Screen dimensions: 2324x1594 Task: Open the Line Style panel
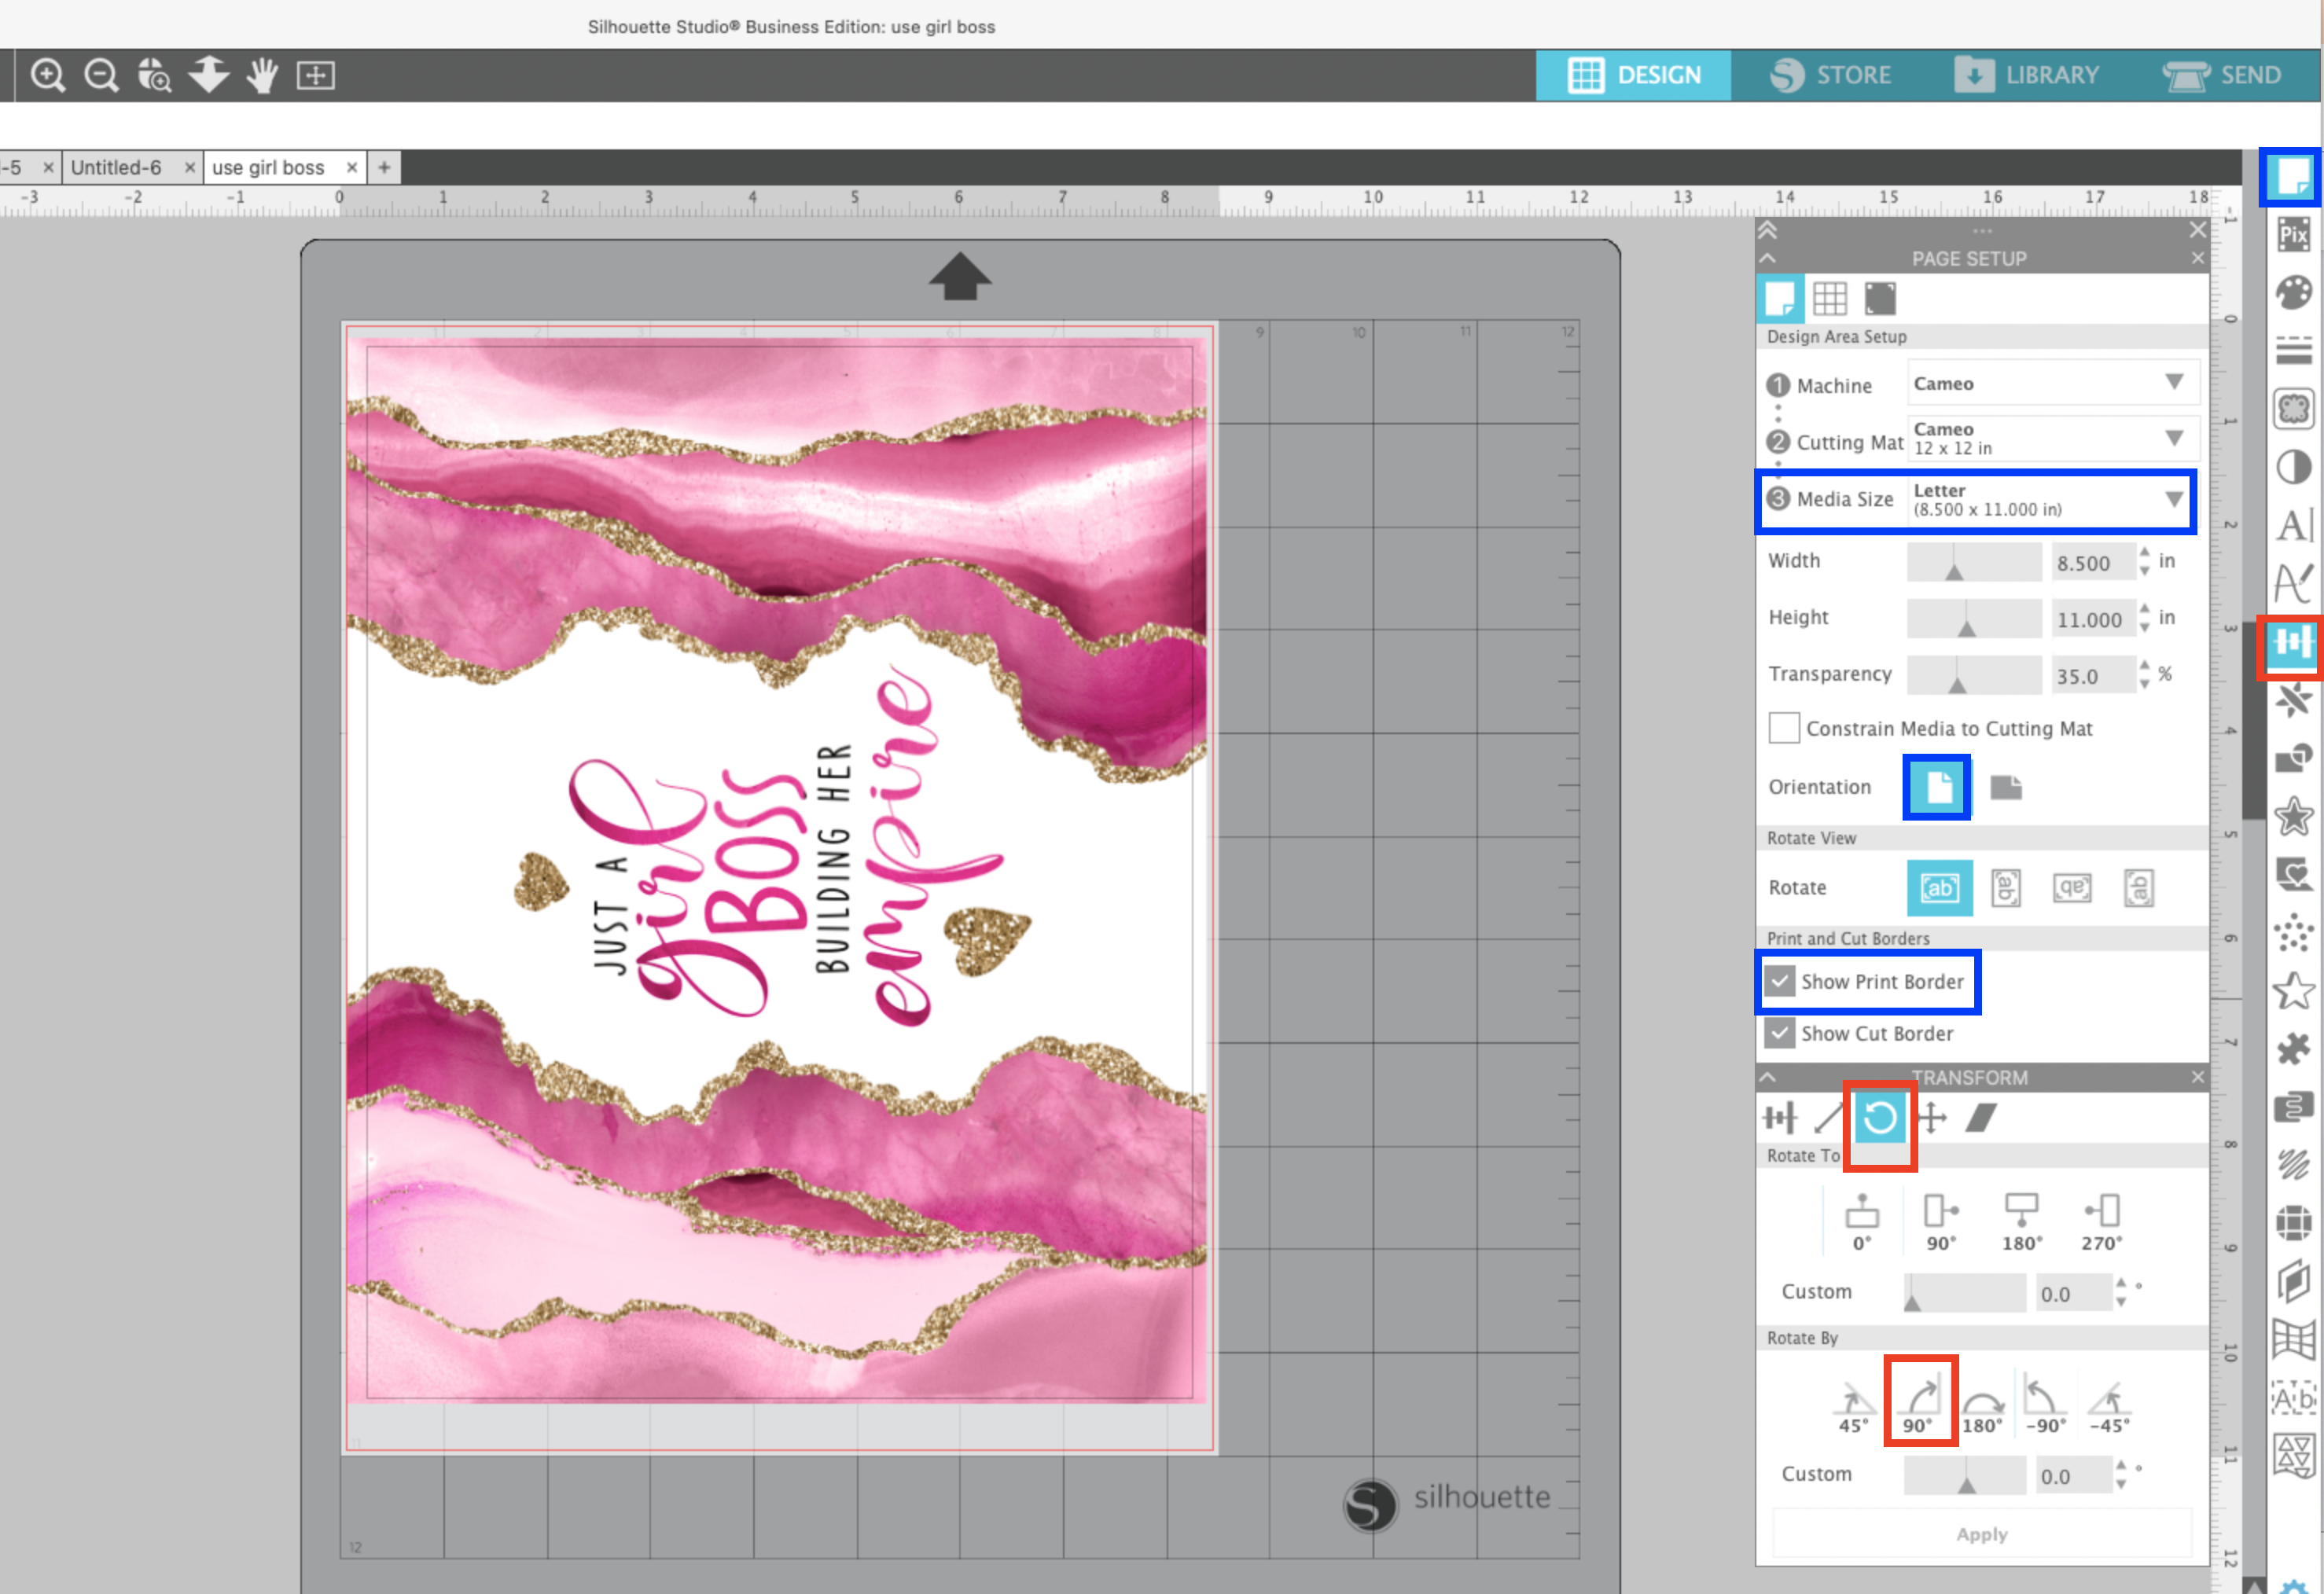pyautogui.click(x=2294, y=351)
